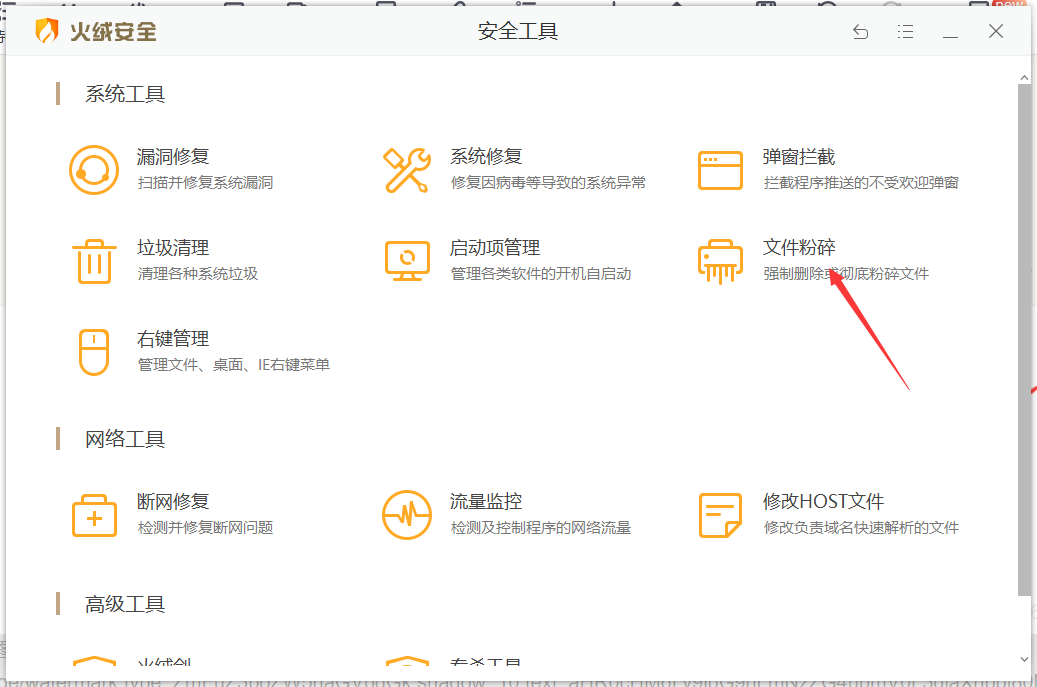
Task: Close the 安全工具 window
Action: (996, 31)
